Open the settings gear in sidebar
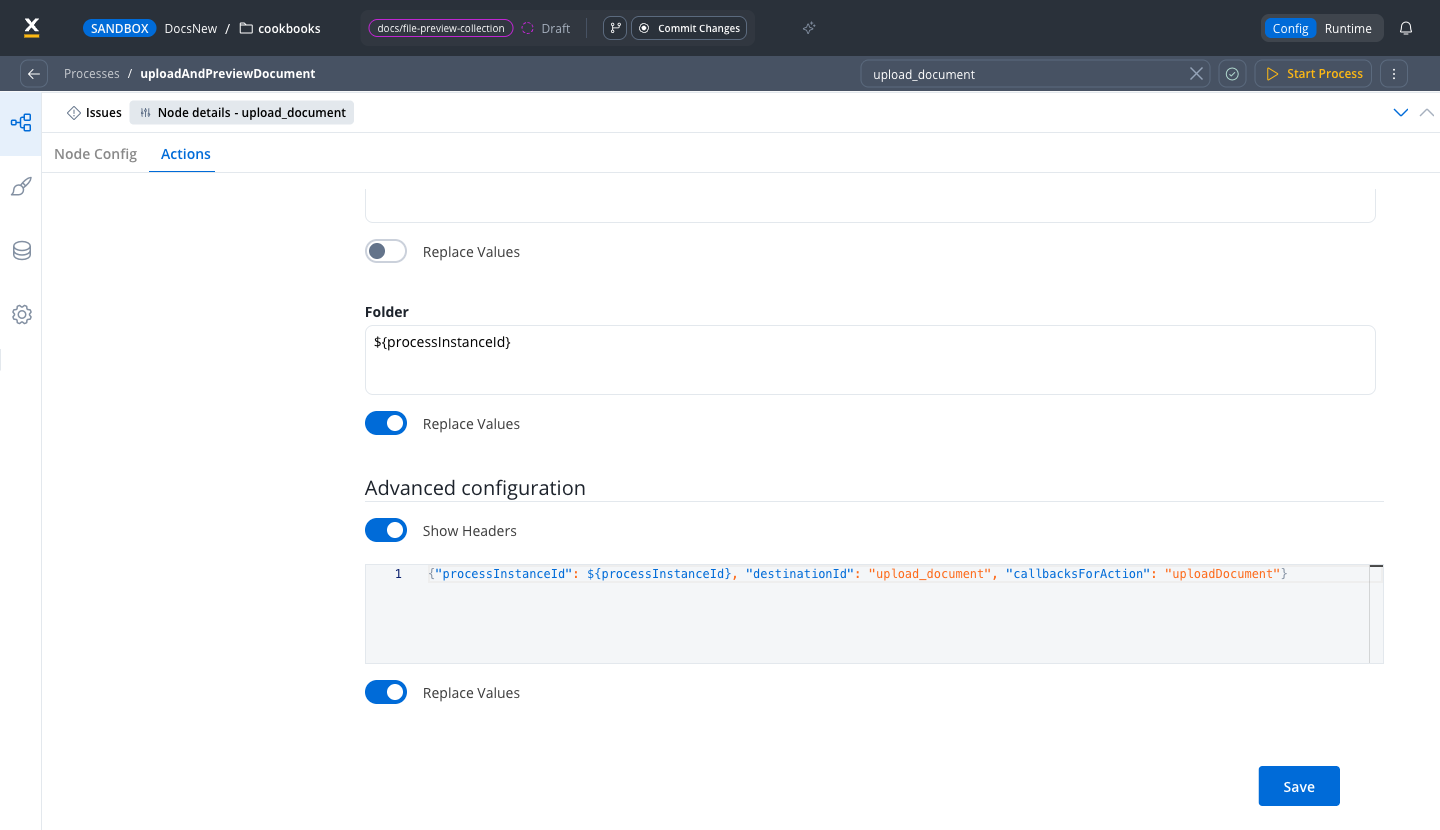 (x=21, y=315)
